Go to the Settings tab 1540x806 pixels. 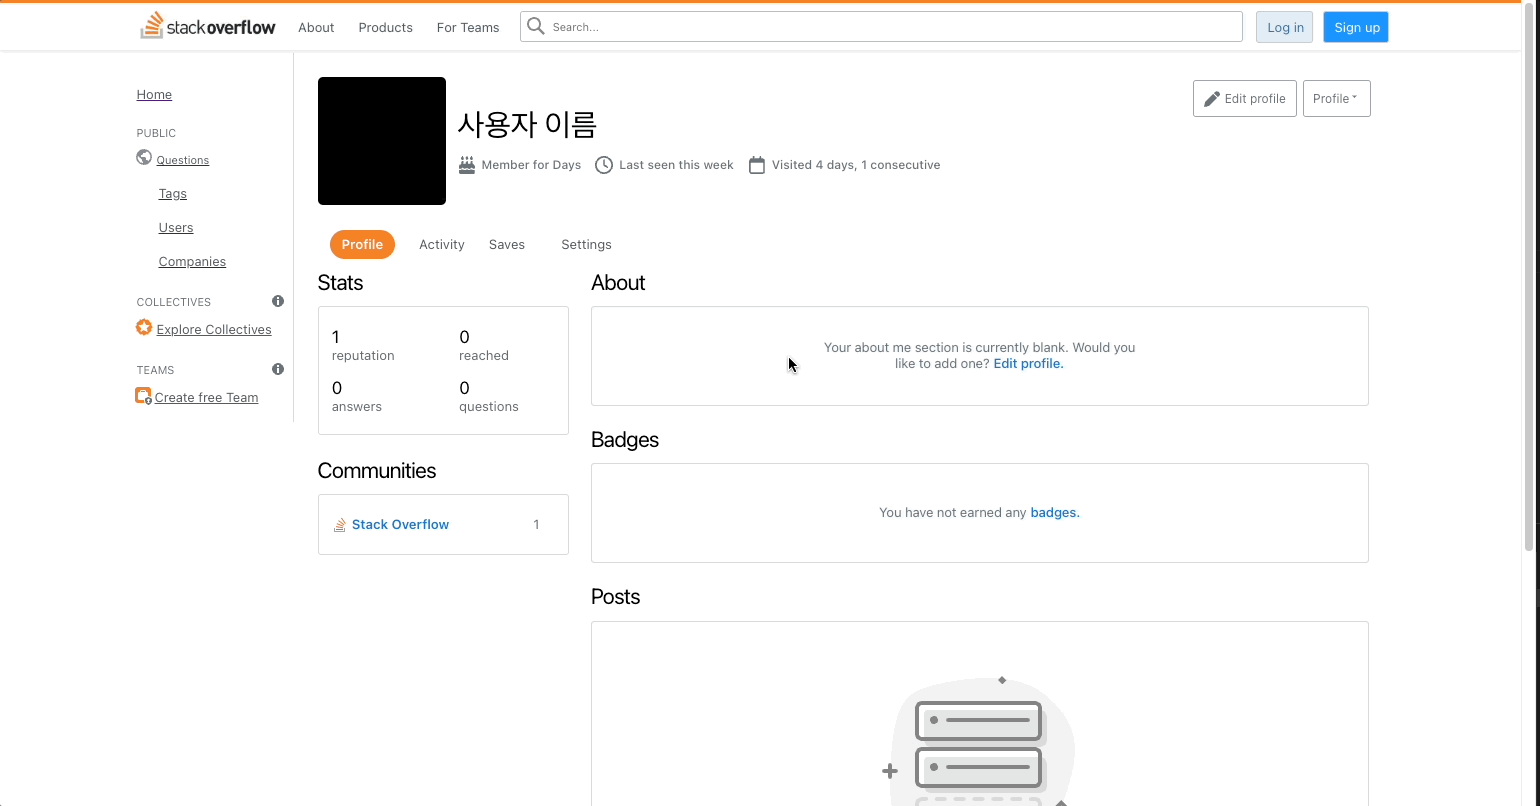[586, 244]
